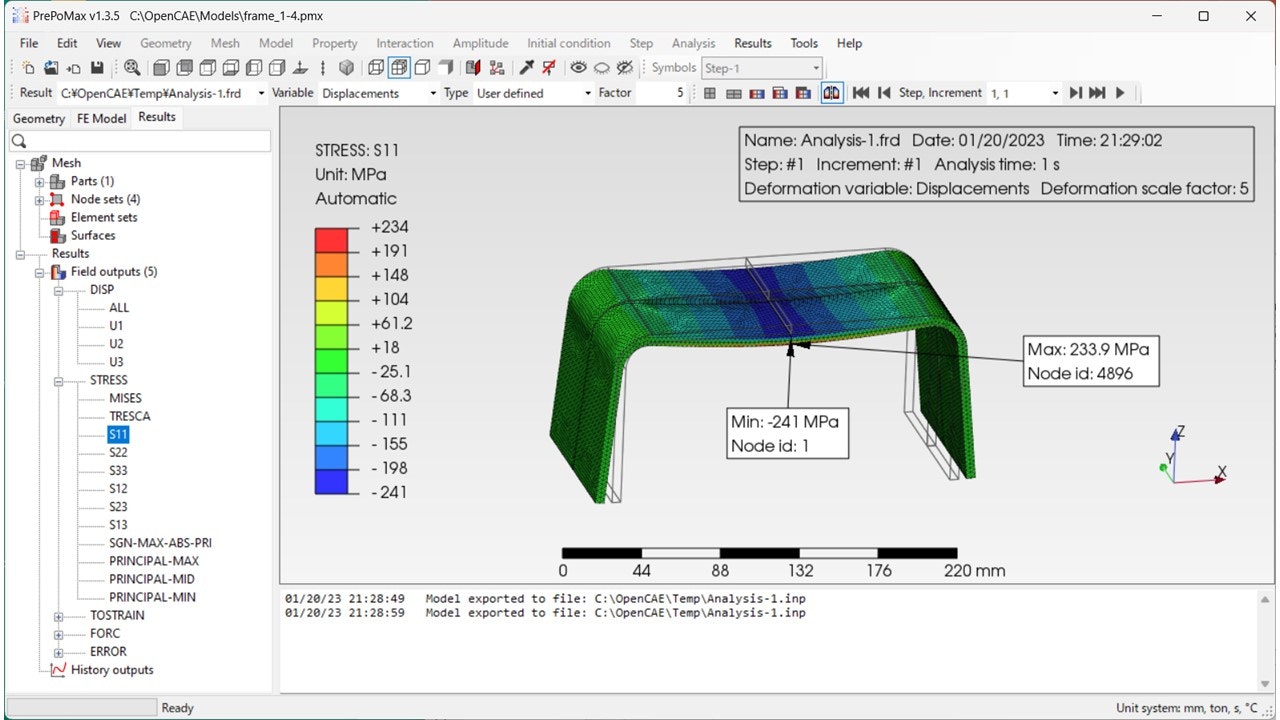Open the Result file dropdown
Screen dimensions: 1280x720
click(x=262, y=93)
